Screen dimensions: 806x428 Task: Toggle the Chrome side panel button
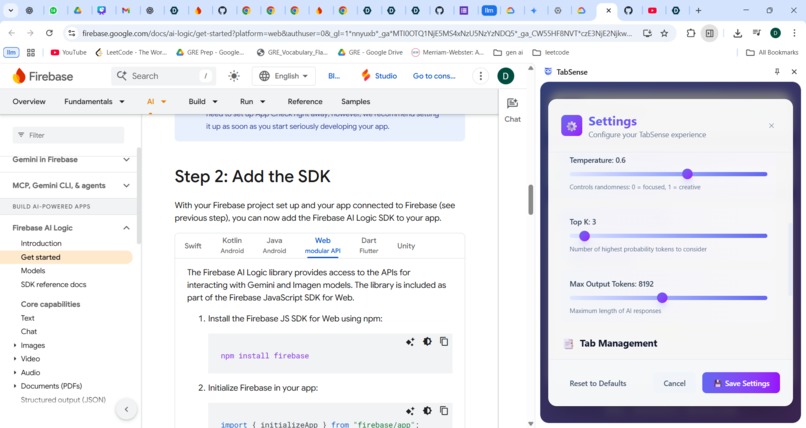[709, 33]
